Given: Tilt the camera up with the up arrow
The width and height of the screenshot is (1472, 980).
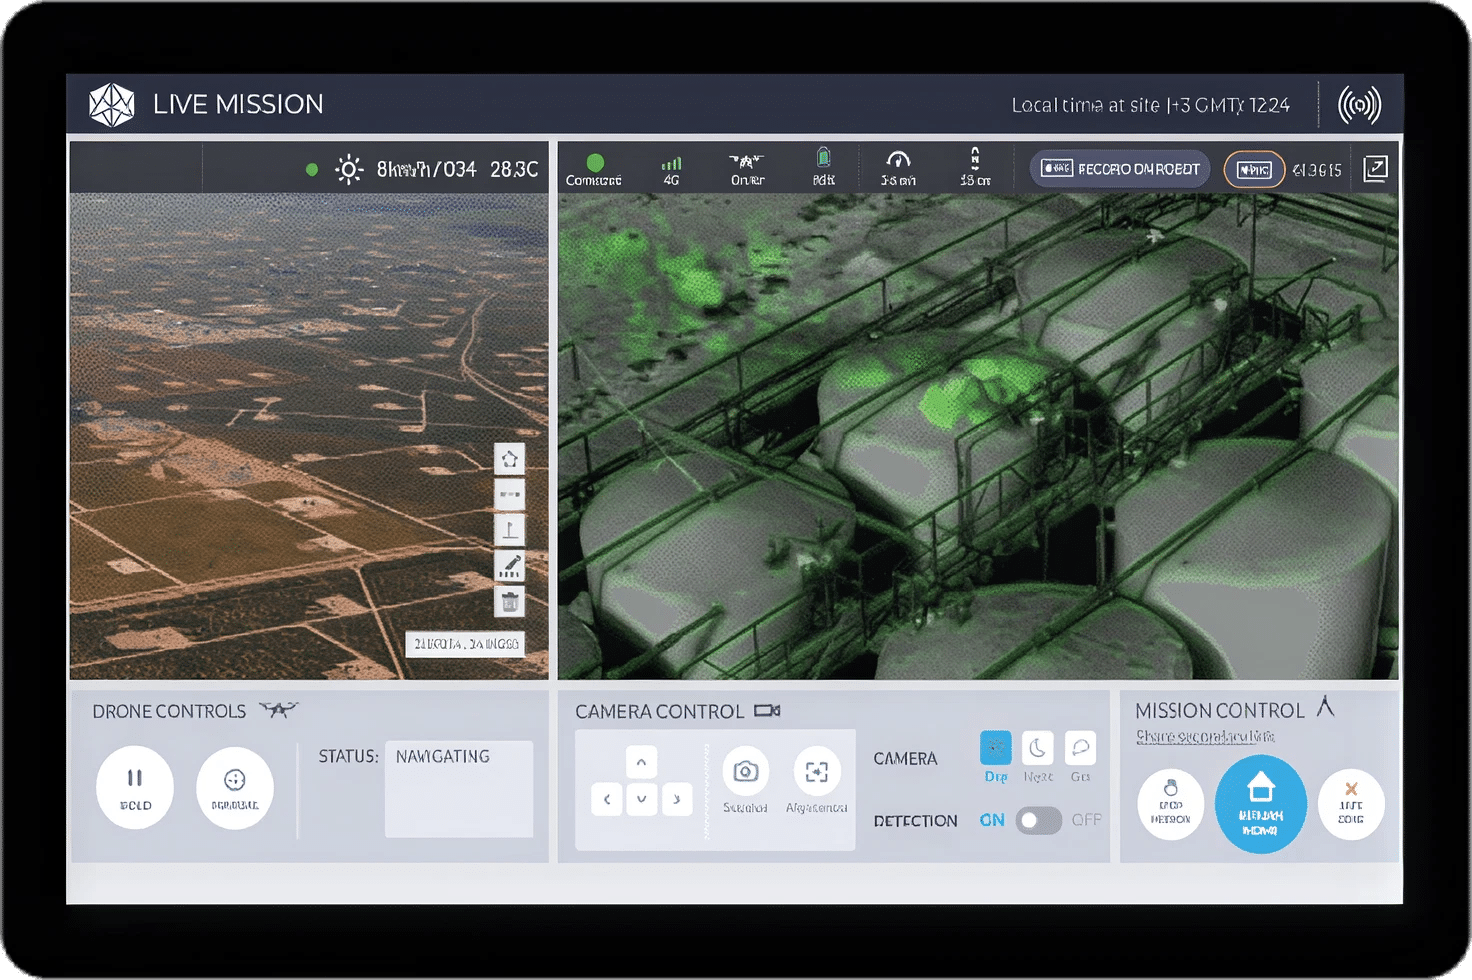Looking at the screenshot, I should (x=641, y=762).
